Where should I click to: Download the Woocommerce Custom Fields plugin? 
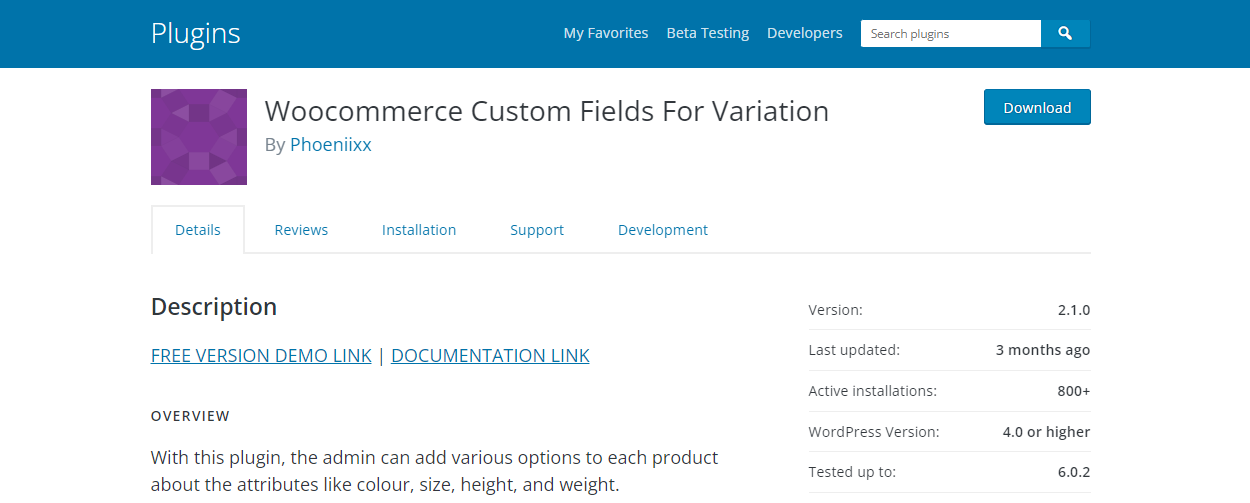[1037, 107]
